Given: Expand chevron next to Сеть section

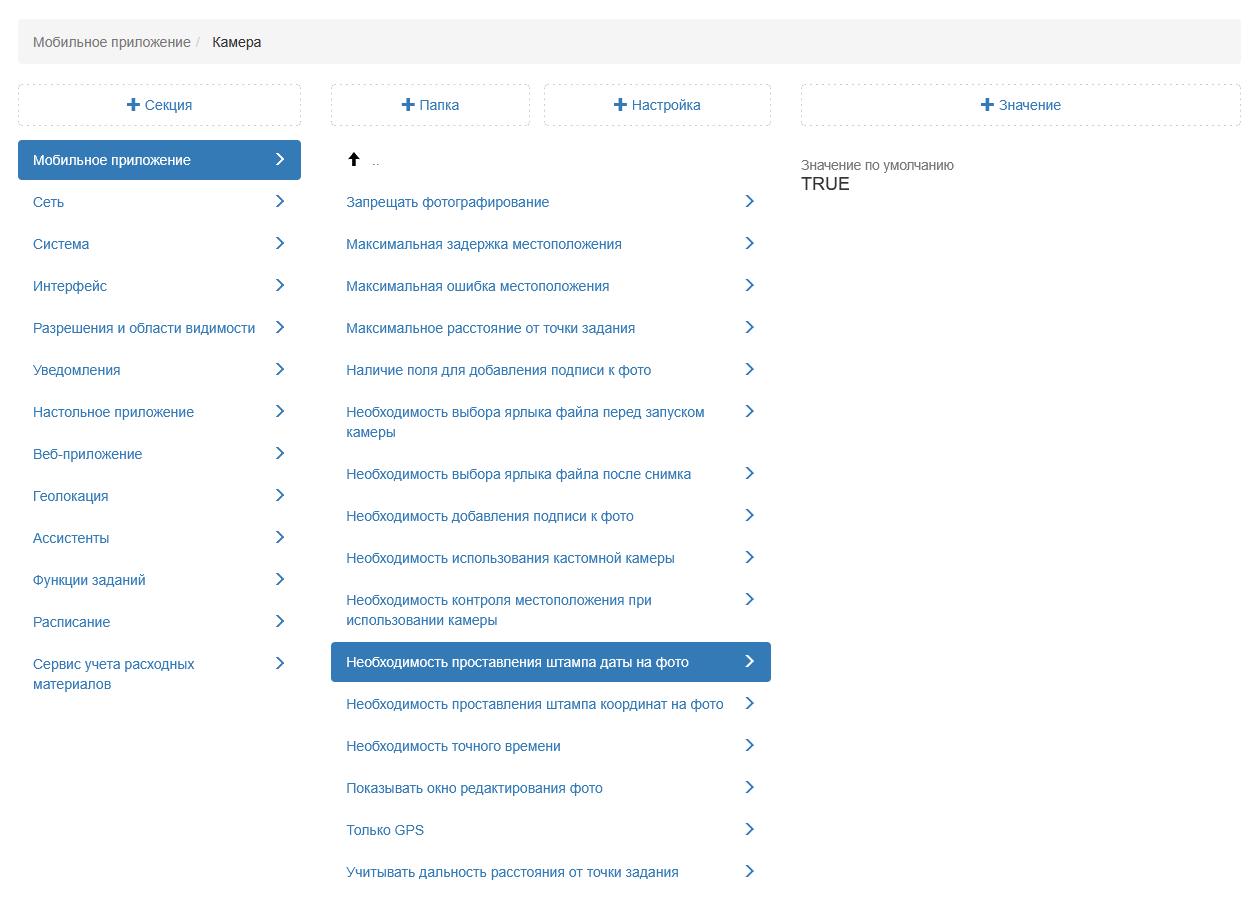Looking at the screenshot, I should [280, 202].
